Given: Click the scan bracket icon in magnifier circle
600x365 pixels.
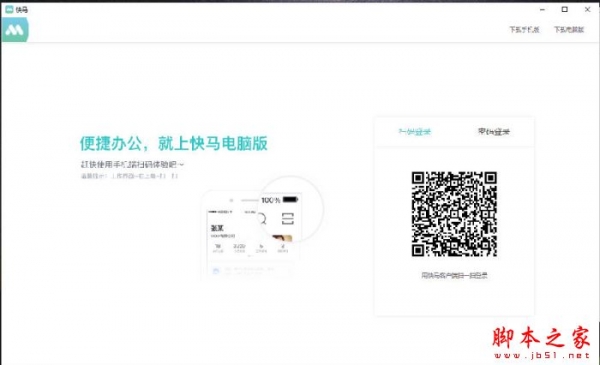Looking at the screenshot, I should tap(288, 219).
